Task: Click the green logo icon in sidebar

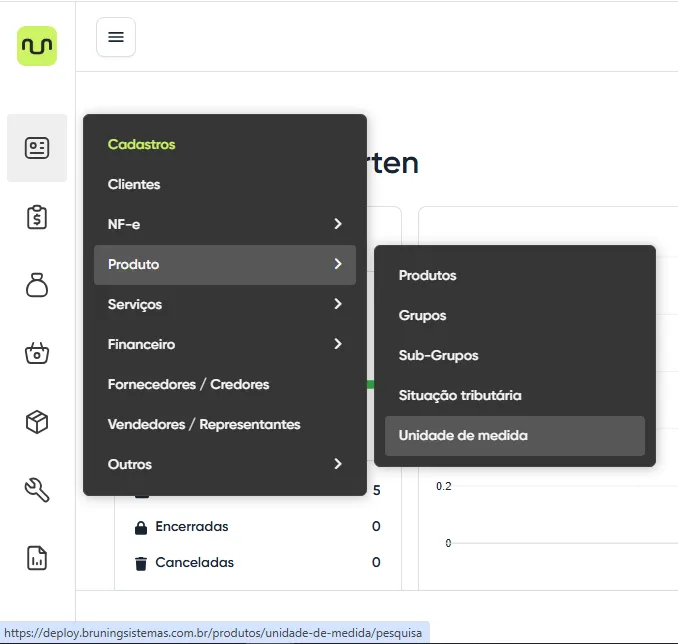Action: click(x=37, y=46)
